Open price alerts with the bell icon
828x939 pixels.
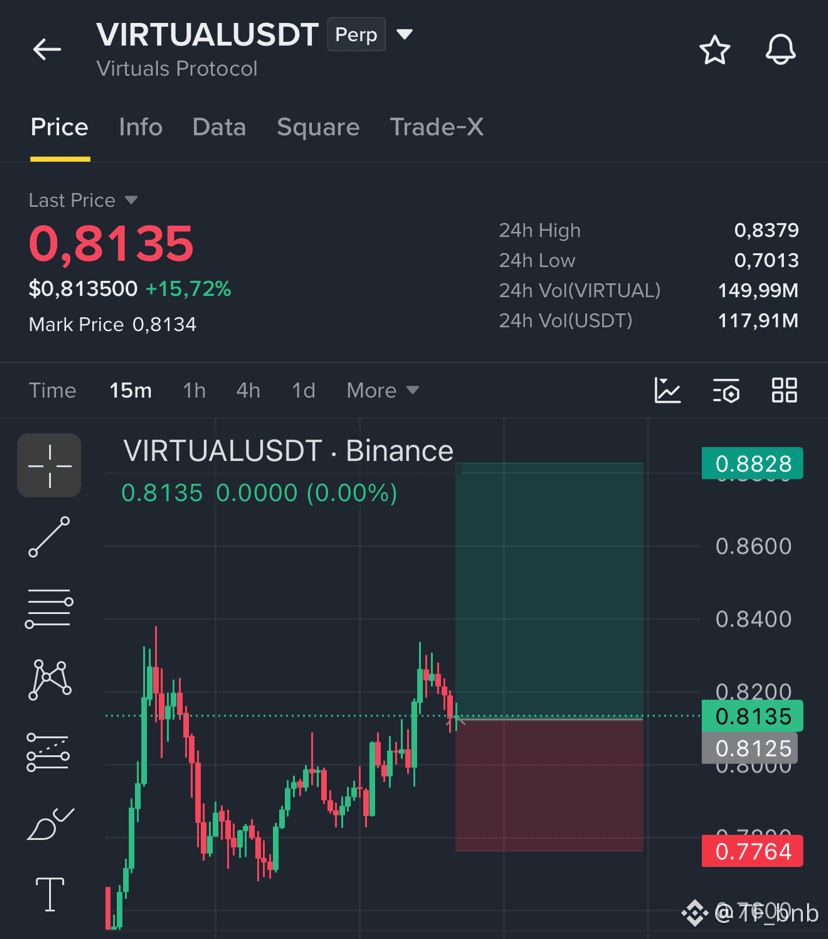tap(780, 50)
